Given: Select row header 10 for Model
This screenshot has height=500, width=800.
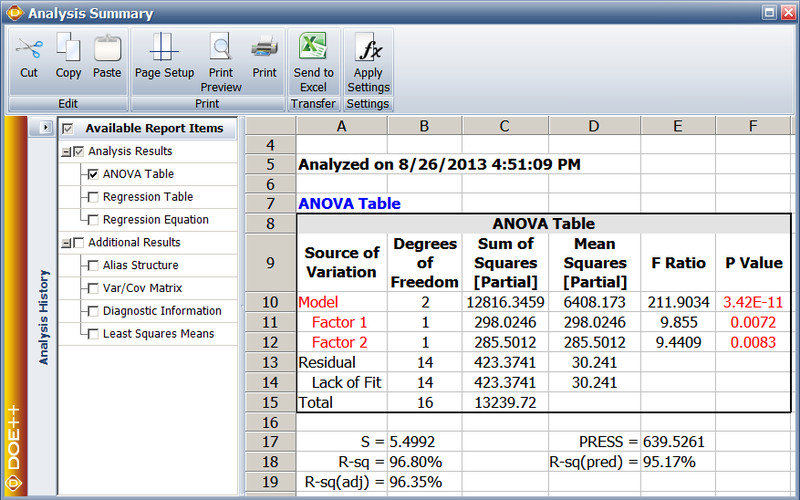Looking at the screenshot, I should point(270,301).
